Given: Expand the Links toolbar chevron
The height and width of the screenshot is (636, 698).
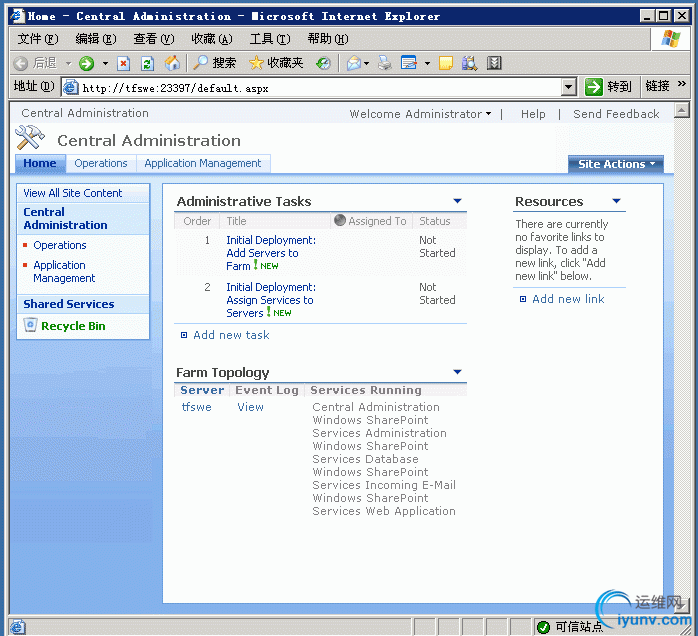Looking at the screenshot, I should pos(682,84).
